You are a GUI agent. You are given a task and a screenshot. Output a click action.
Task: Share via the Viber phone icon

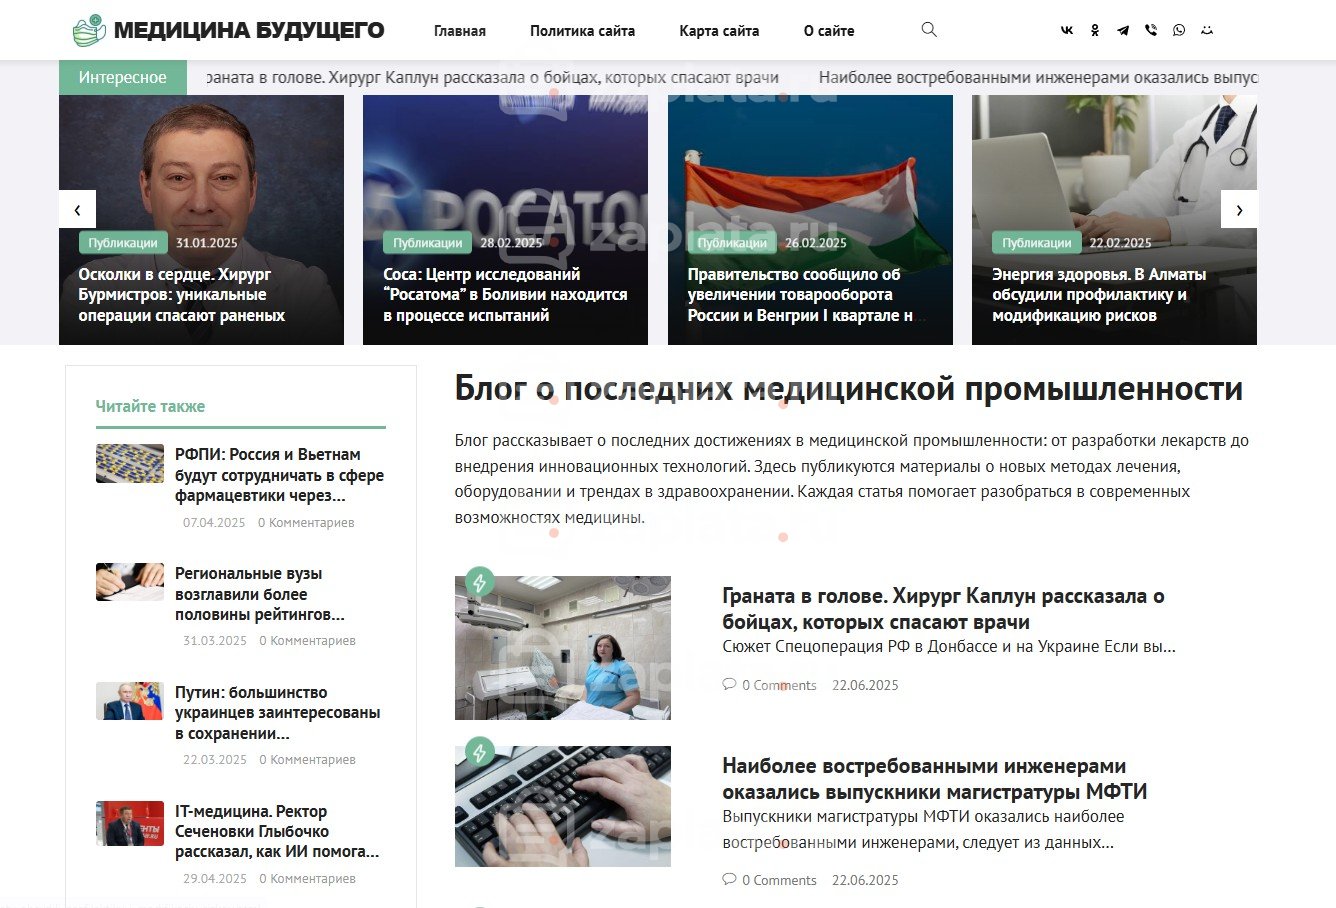pos(1151,31)
